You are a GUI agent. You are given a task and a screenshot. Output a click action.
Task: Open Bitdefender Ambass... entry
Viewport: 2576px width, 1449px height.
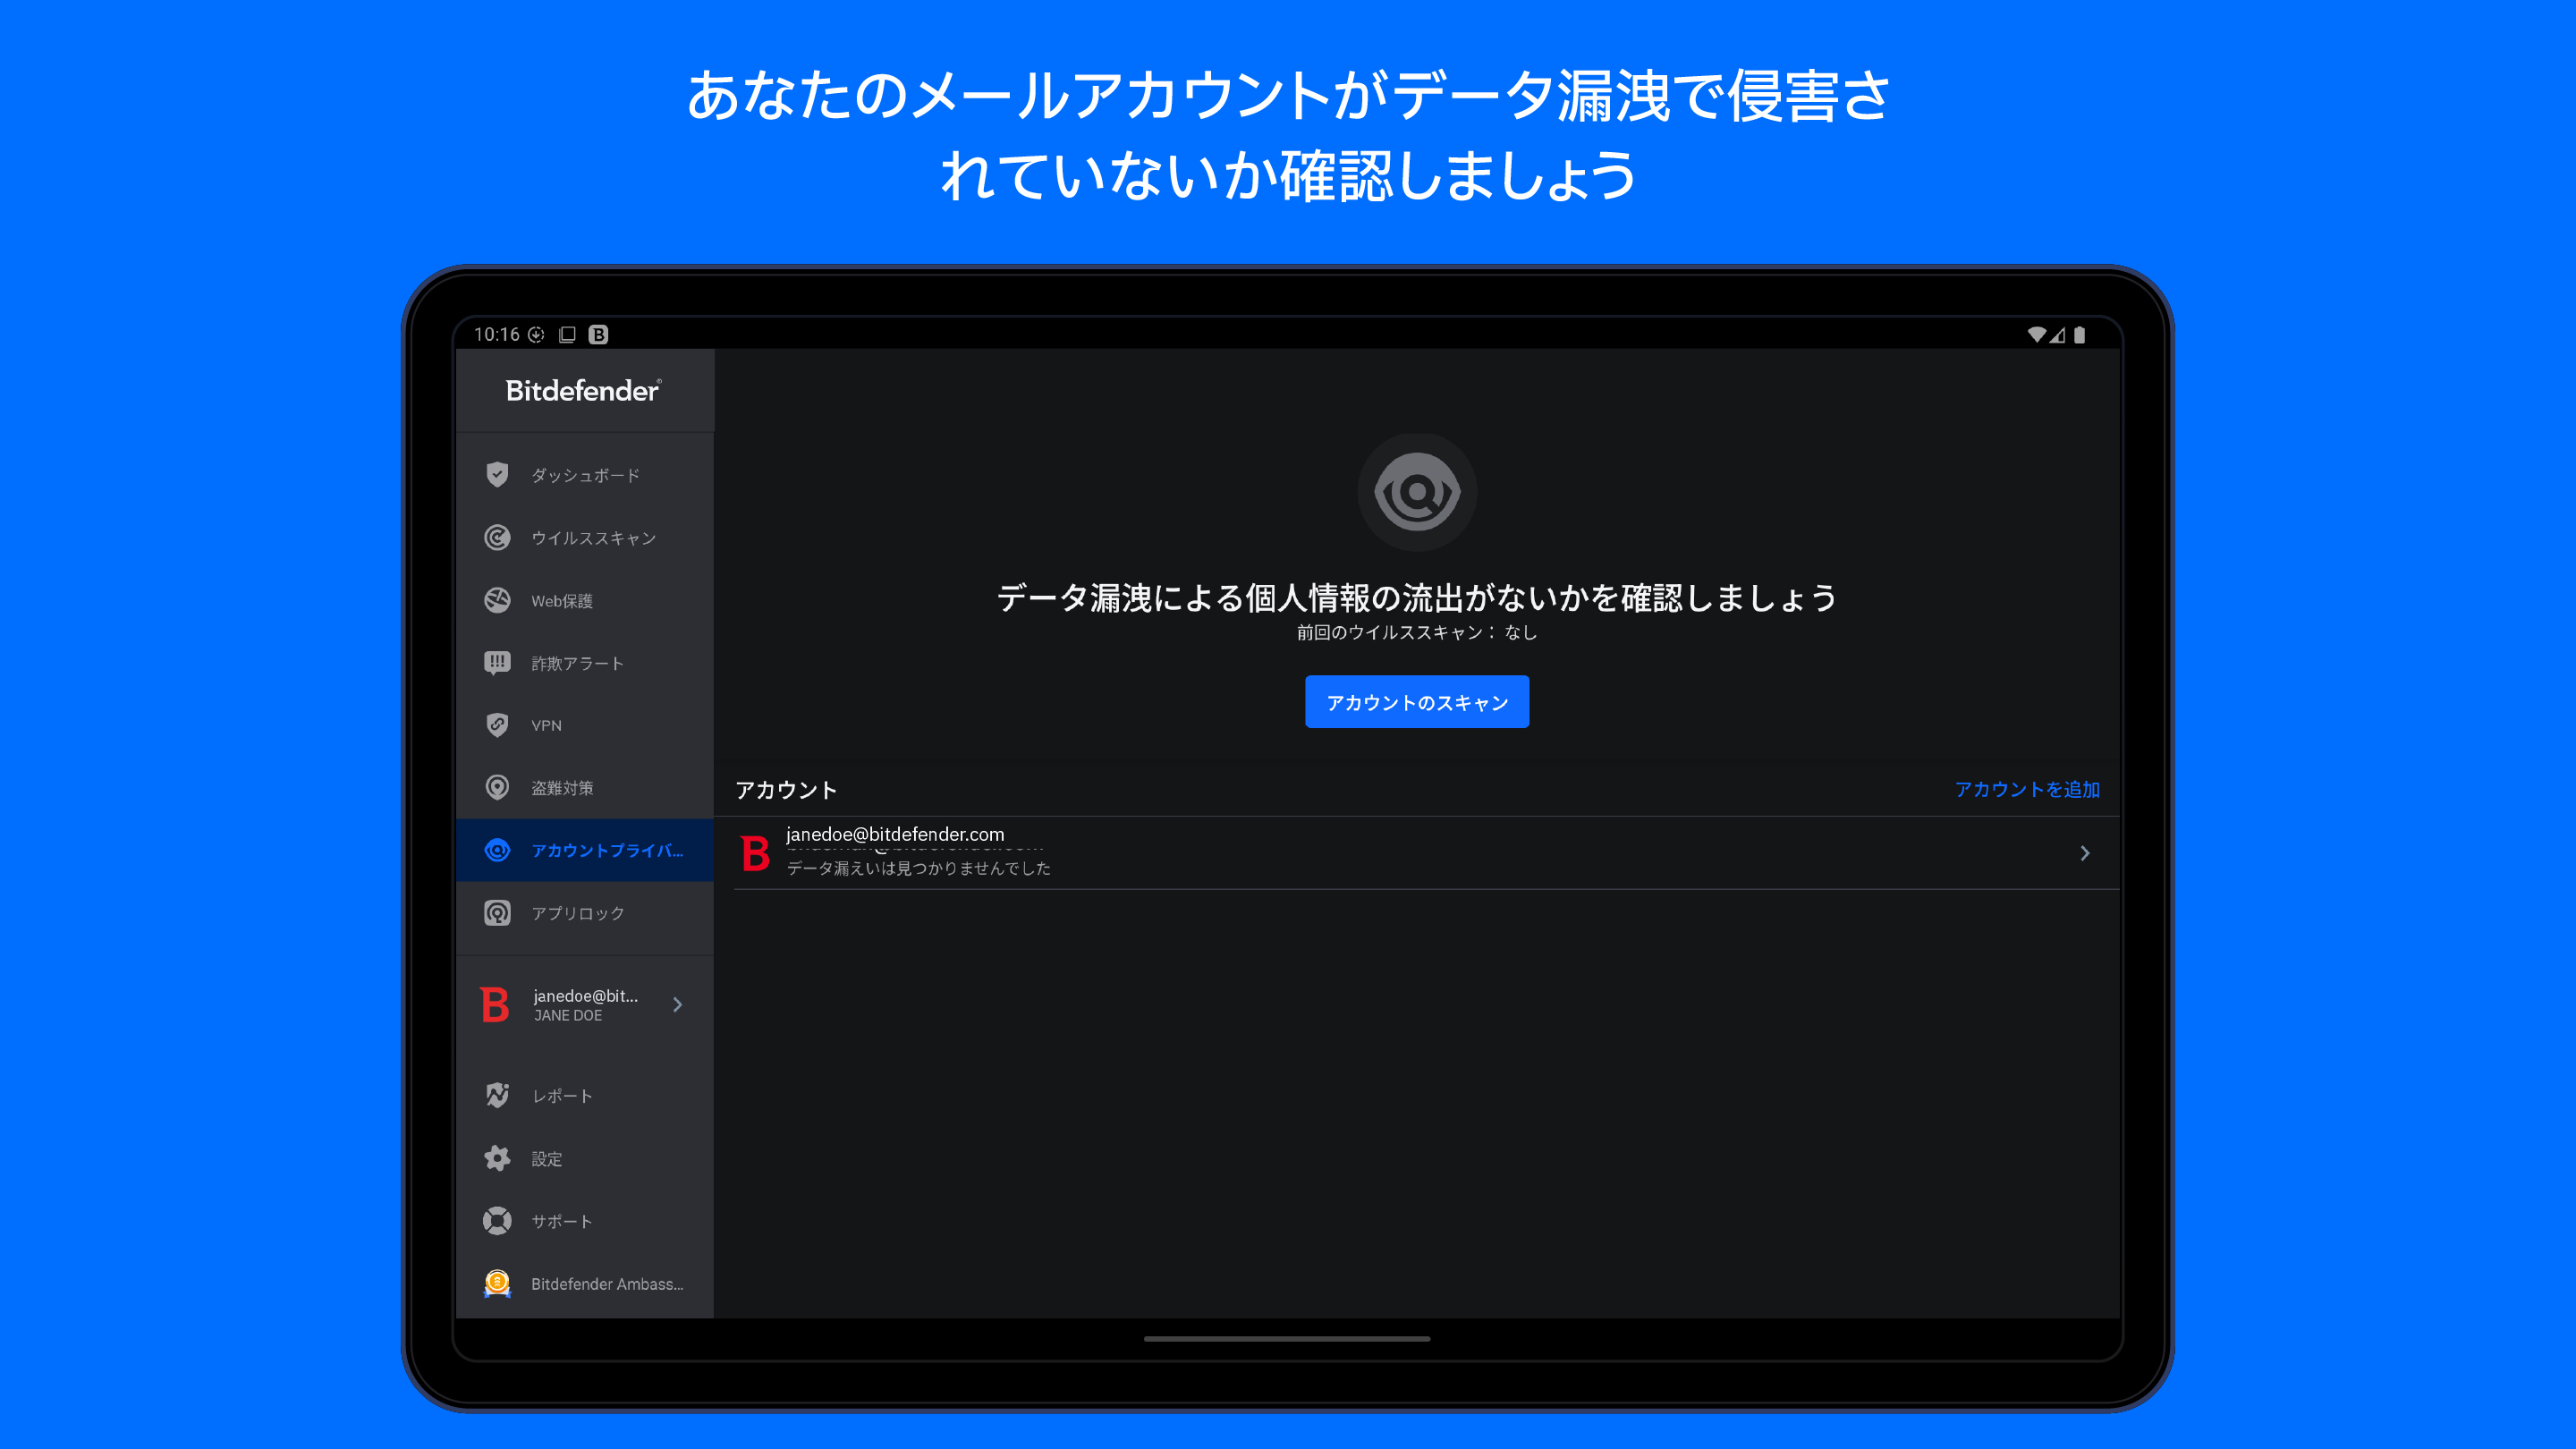[585, 1283]
